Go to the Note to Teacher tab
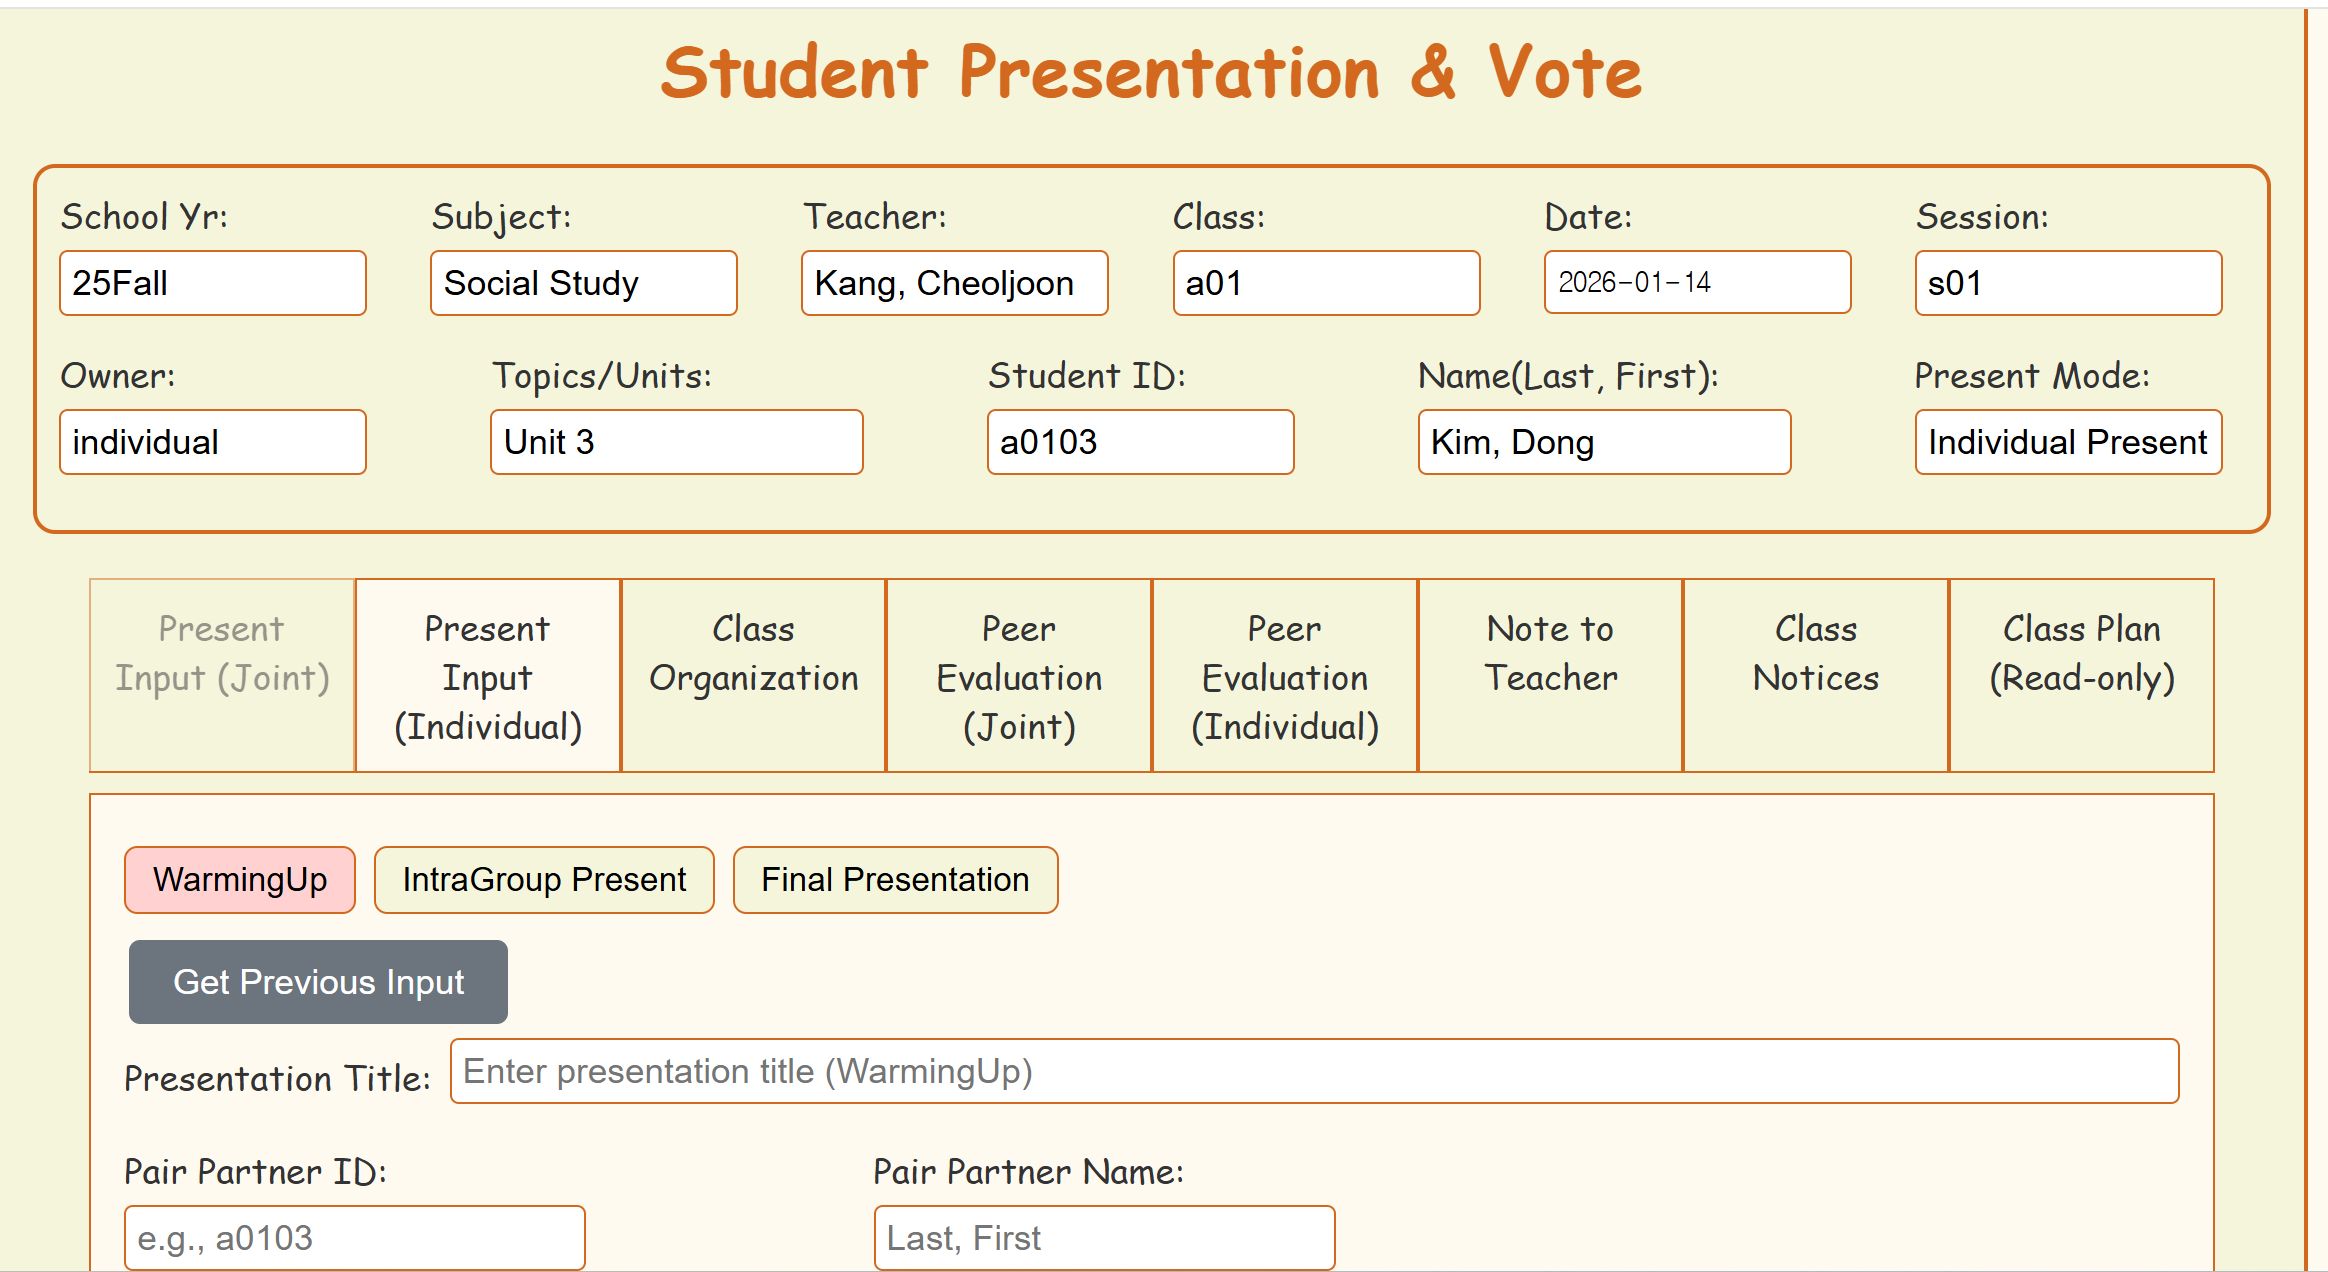Screen dimensions: 2328x1272 [x=1550, y=676]
